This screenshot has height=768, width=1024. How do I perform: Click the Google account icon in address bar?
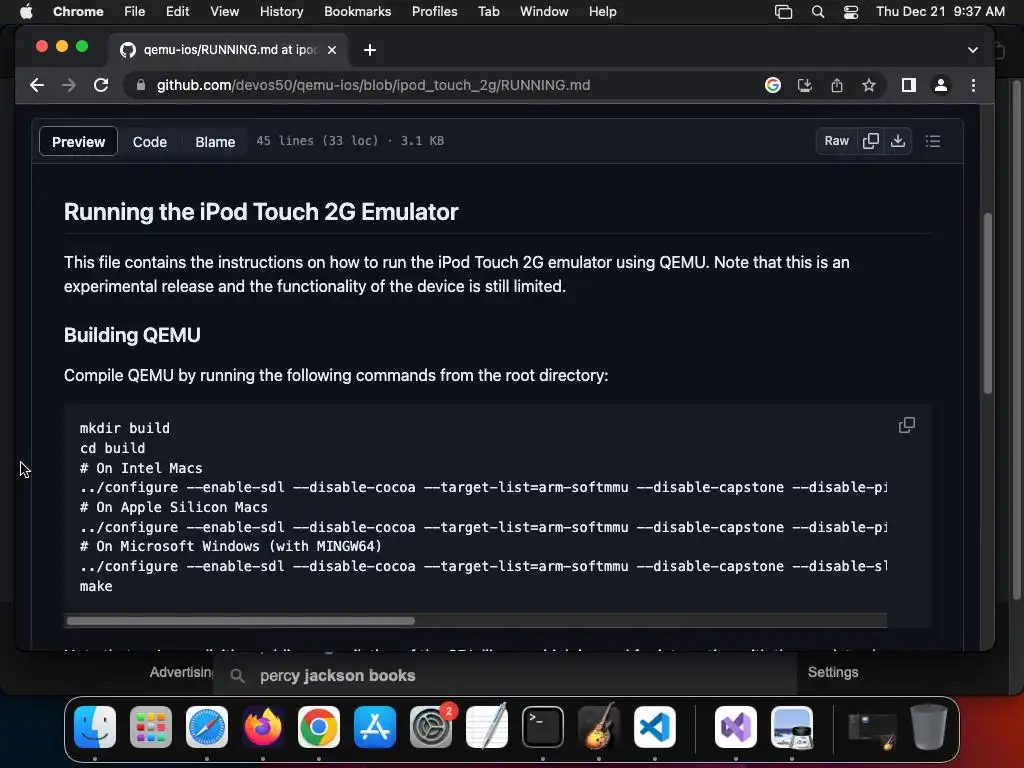pyautogui.click(x=773, y=85)
